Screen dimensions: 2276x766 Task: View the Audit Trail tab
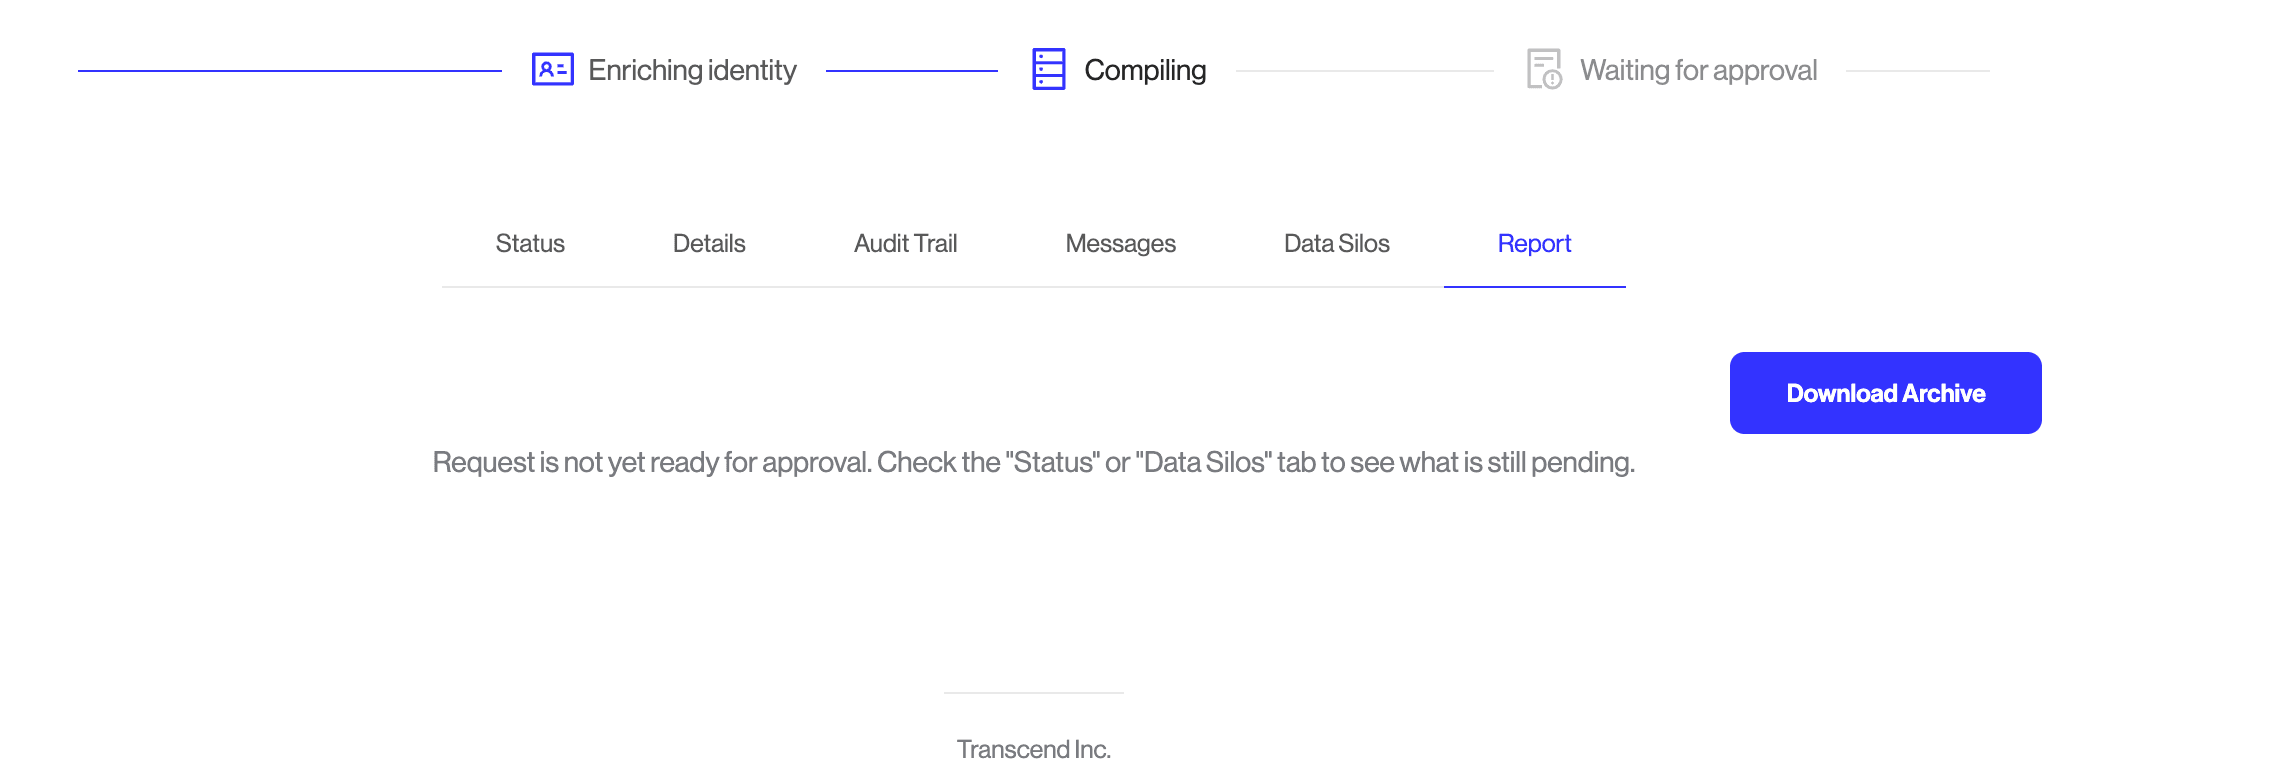tap(905, 244)
